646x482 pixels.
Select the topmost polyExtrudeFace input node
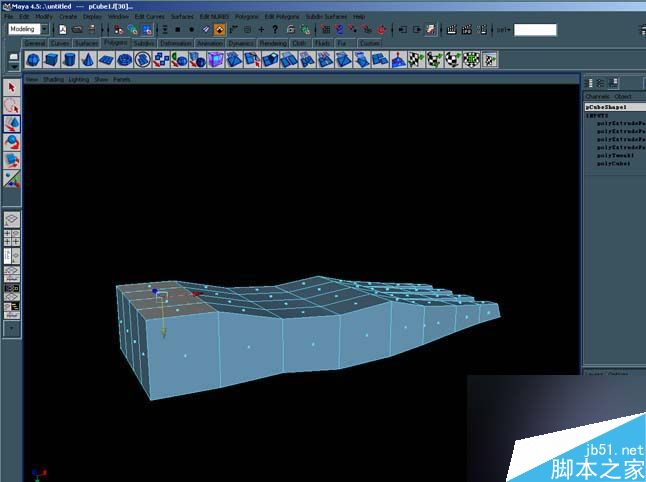tap(621, 123)
